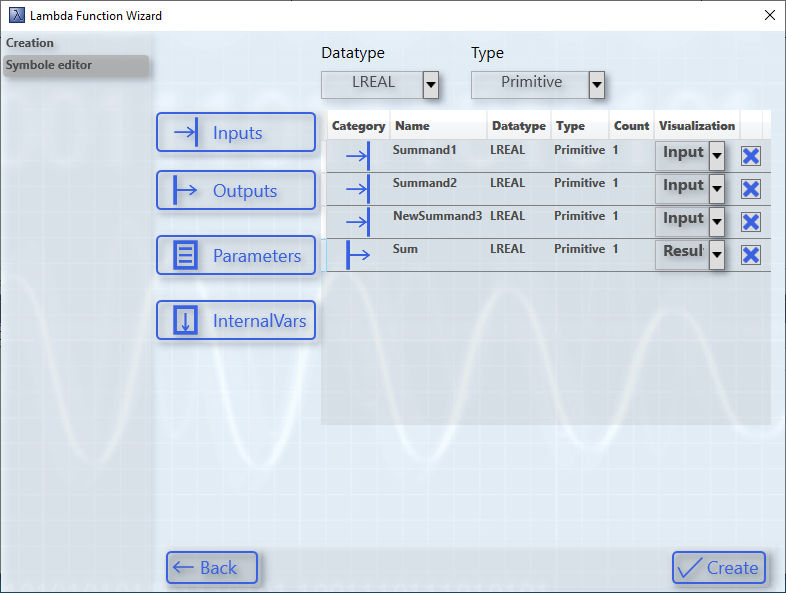Select the NewSummand3 name cell
Viewport: 786px width, 593px height.
pos(437,216)
